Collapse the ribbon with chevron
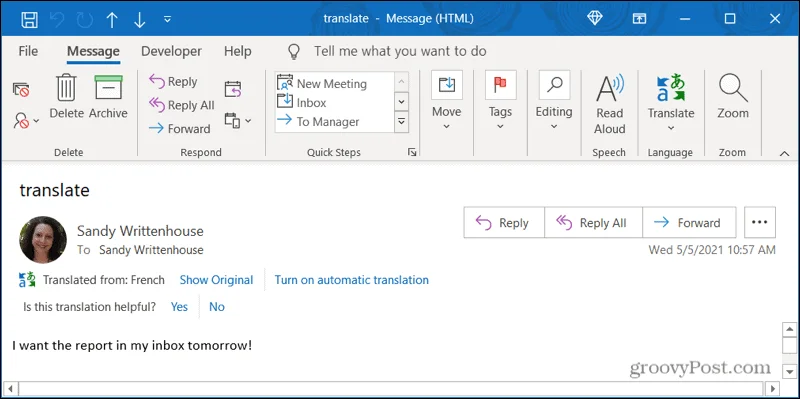 tap(785, 154)
